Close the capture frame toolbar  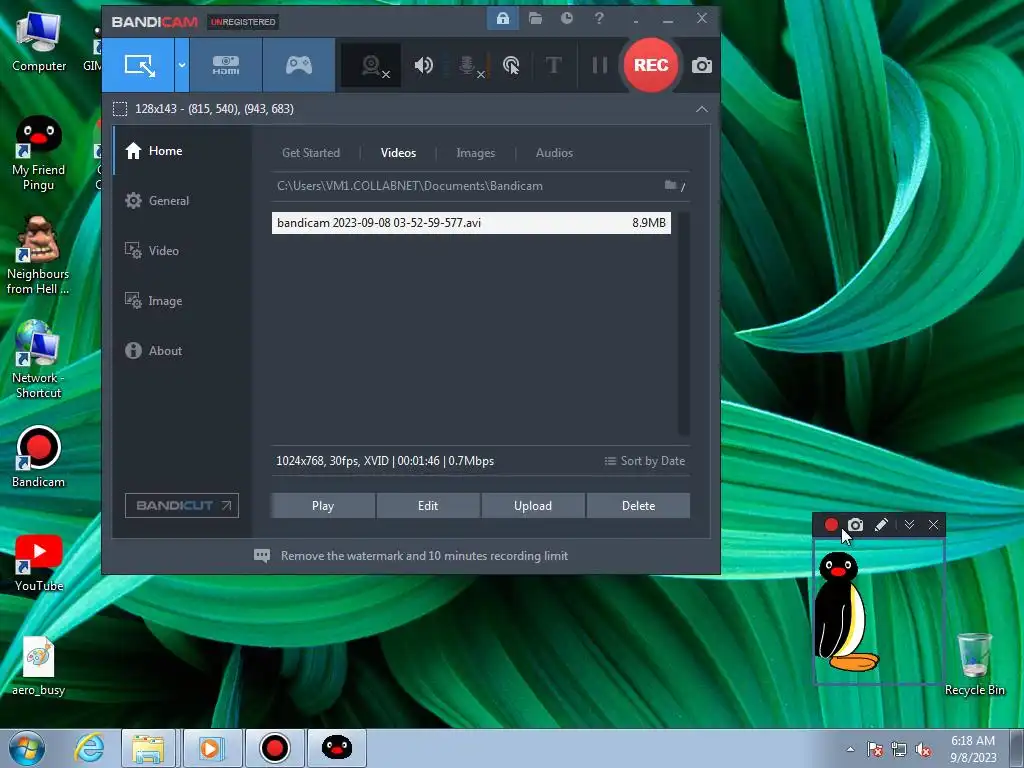tap(933, 524)
